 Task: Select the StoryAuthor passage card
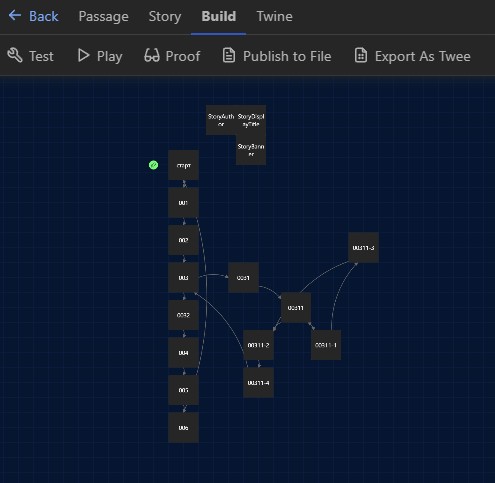(x=221, y=120)
